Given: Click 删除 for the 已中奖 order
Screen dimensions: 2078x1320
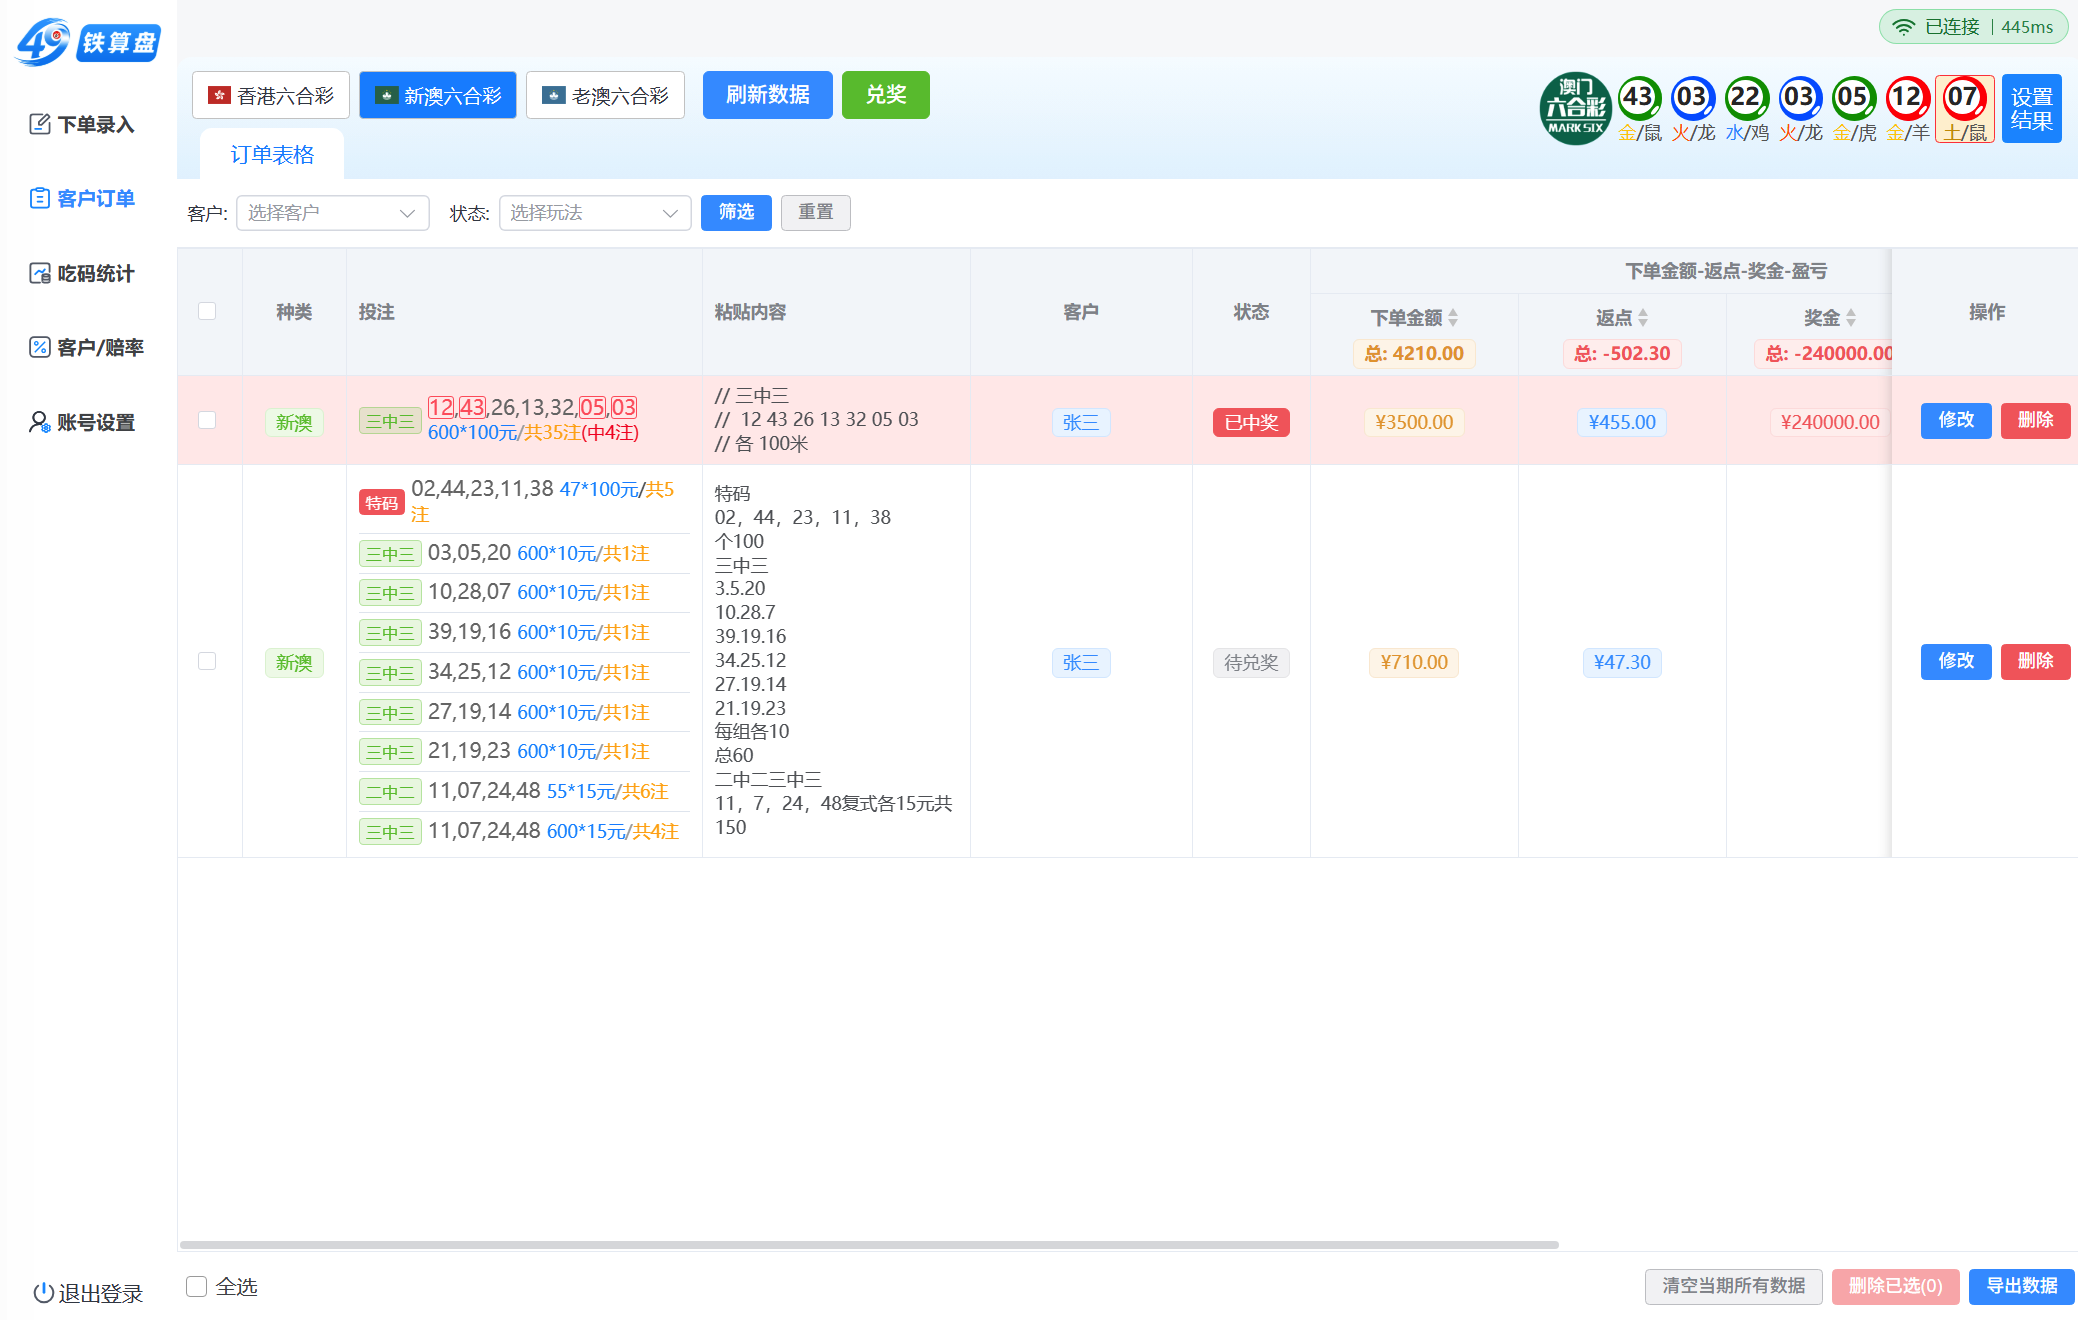Looking at the screenshot, I should click(2036, 421).
